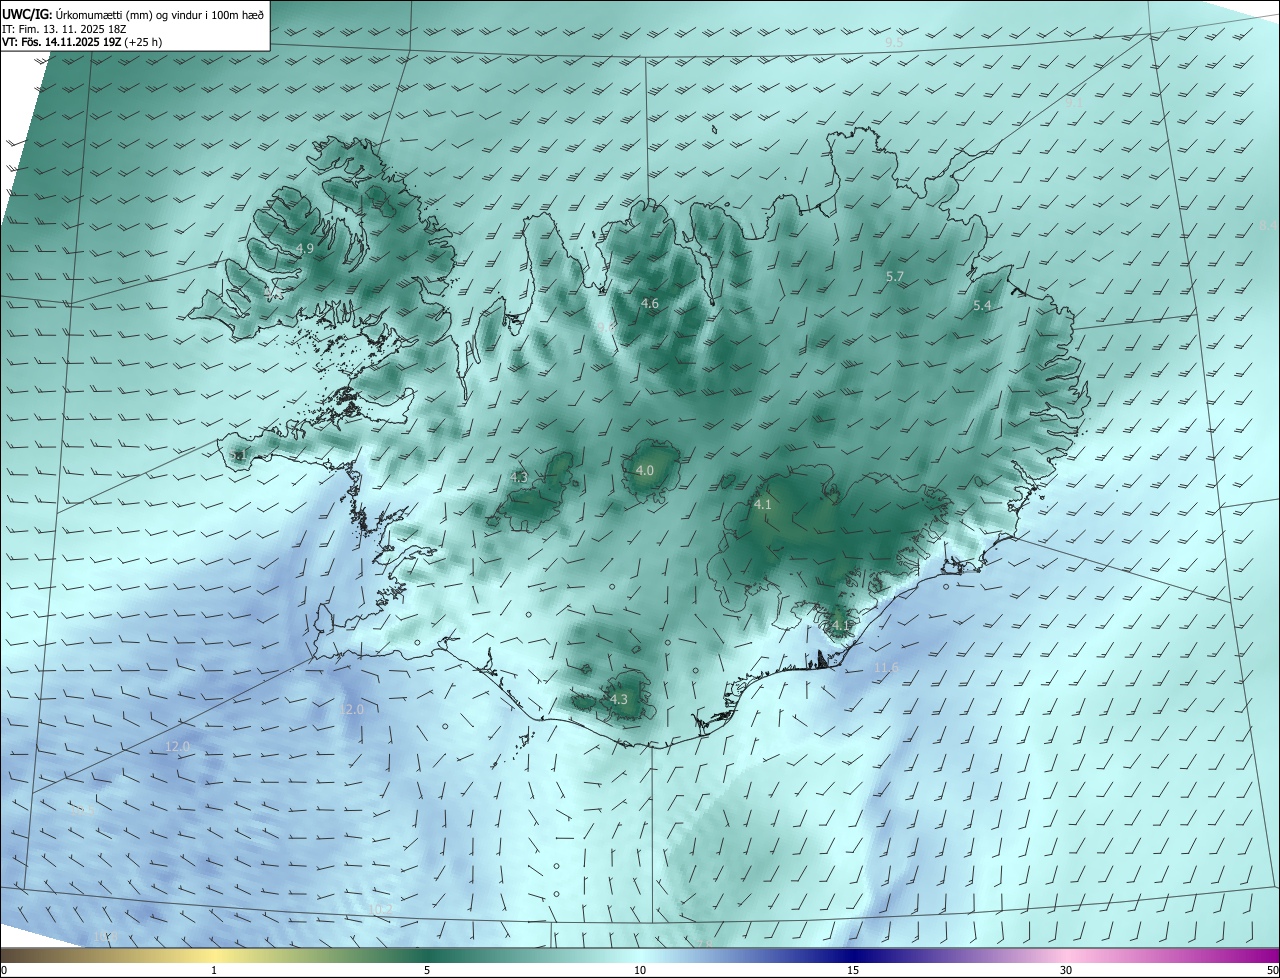Click the 10 tick label on the colour scale
1280x978 pixels.
pyautogui.click(x=640, y=970)
